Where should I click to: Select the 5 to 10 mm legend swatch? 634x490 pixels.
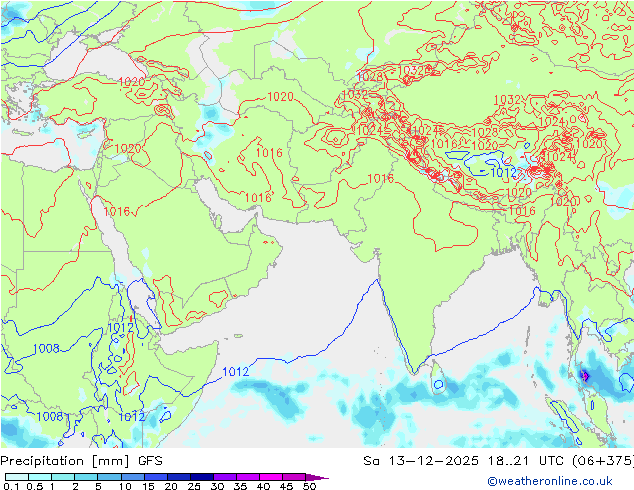(x=109, y=477)
